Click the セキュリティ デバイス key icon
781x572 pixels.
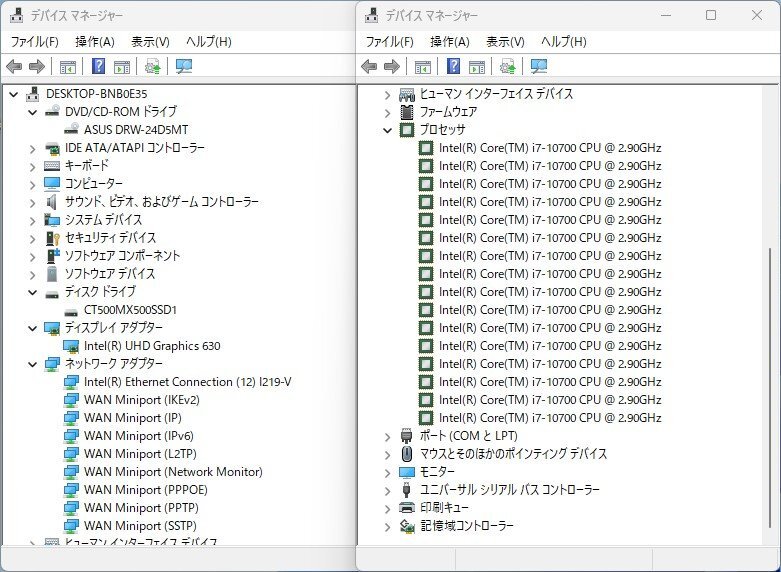click(x=52, y=238)
